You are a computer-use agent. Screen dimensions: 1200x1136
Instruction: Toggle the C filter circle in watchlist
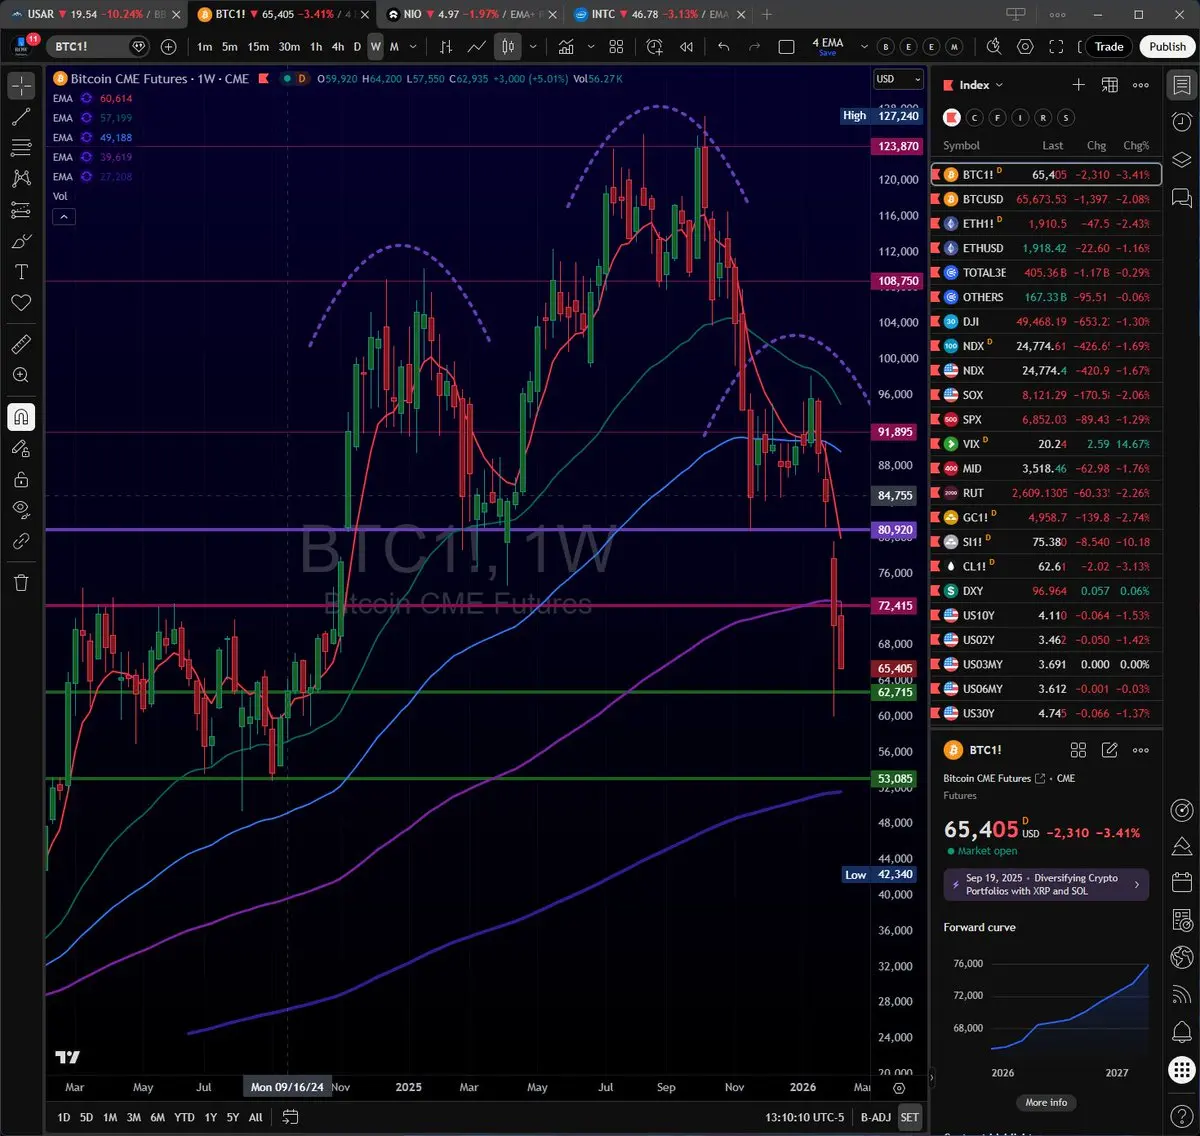coord(974,118)
